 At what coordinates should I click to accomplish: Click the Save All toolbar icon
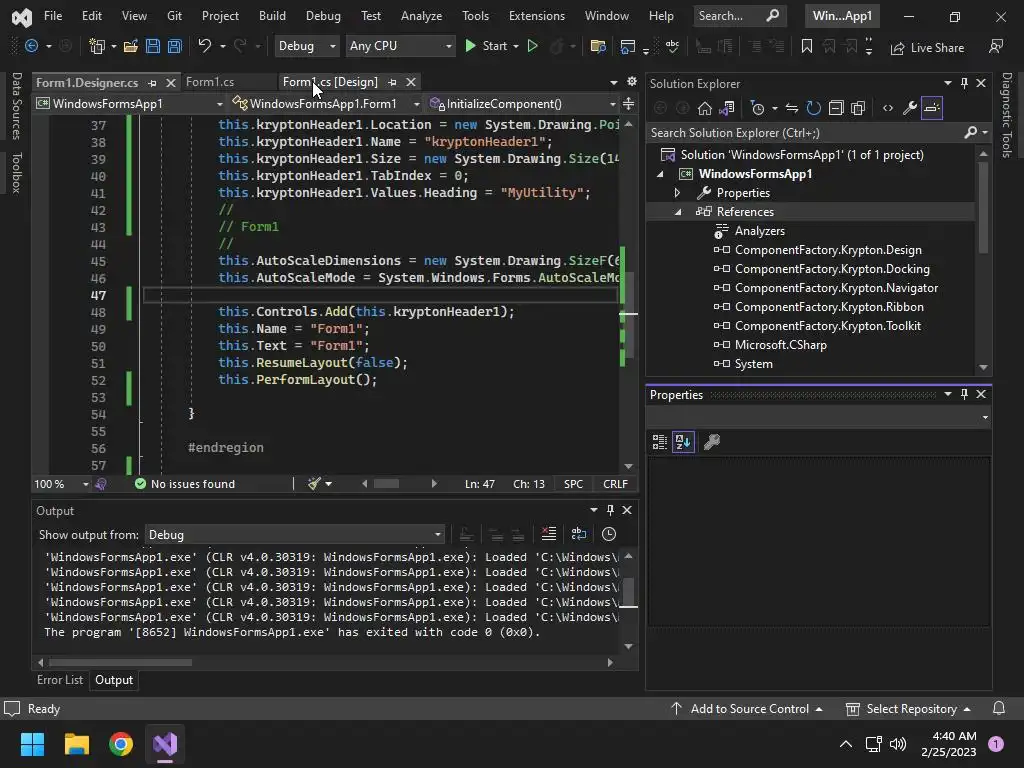(x=174, y=46)
